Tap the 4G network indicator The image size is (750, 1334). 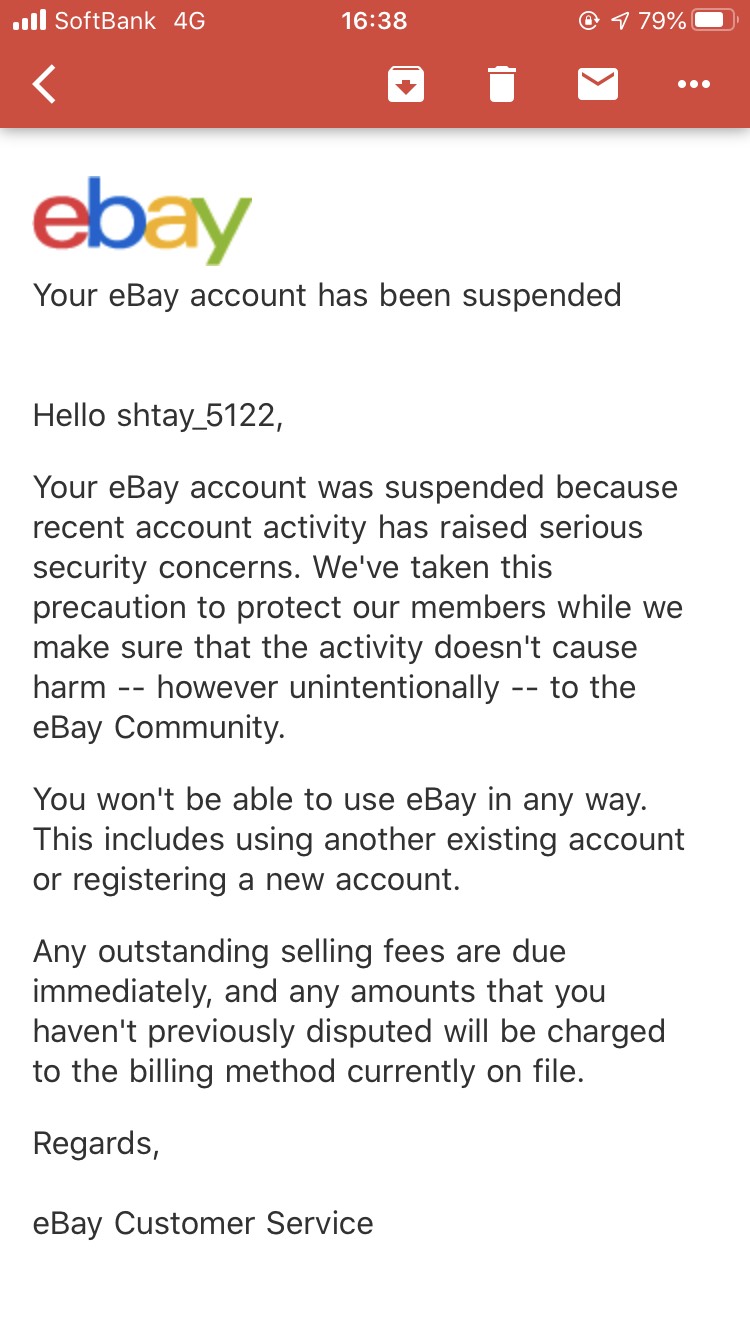[189, 20]
